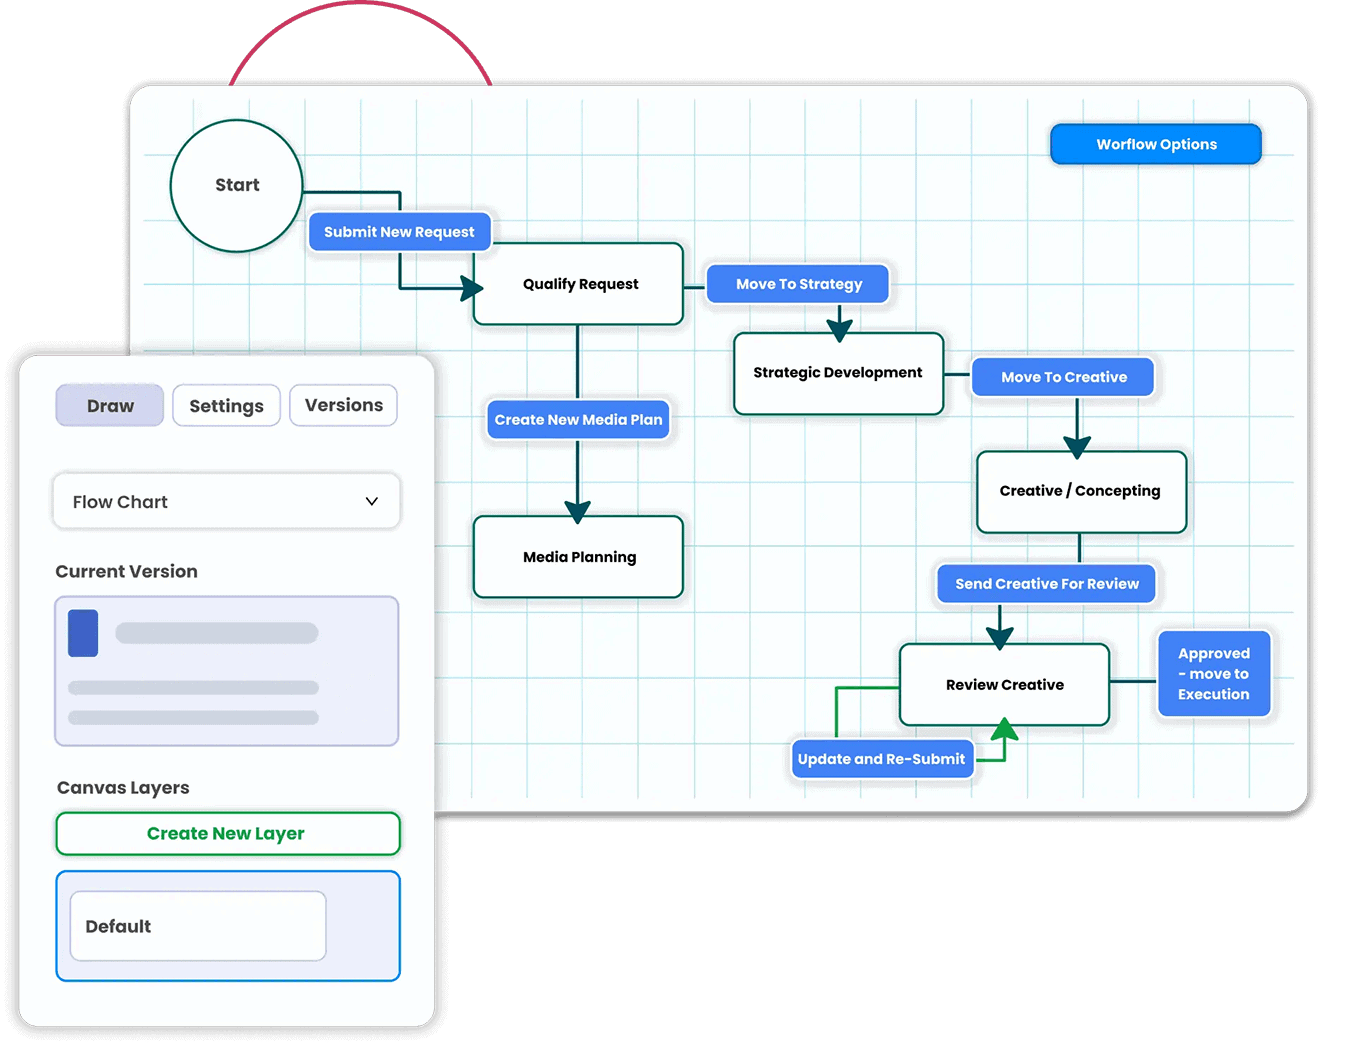
Task: Click the Update and Re-Submit label
Action: 882,759
